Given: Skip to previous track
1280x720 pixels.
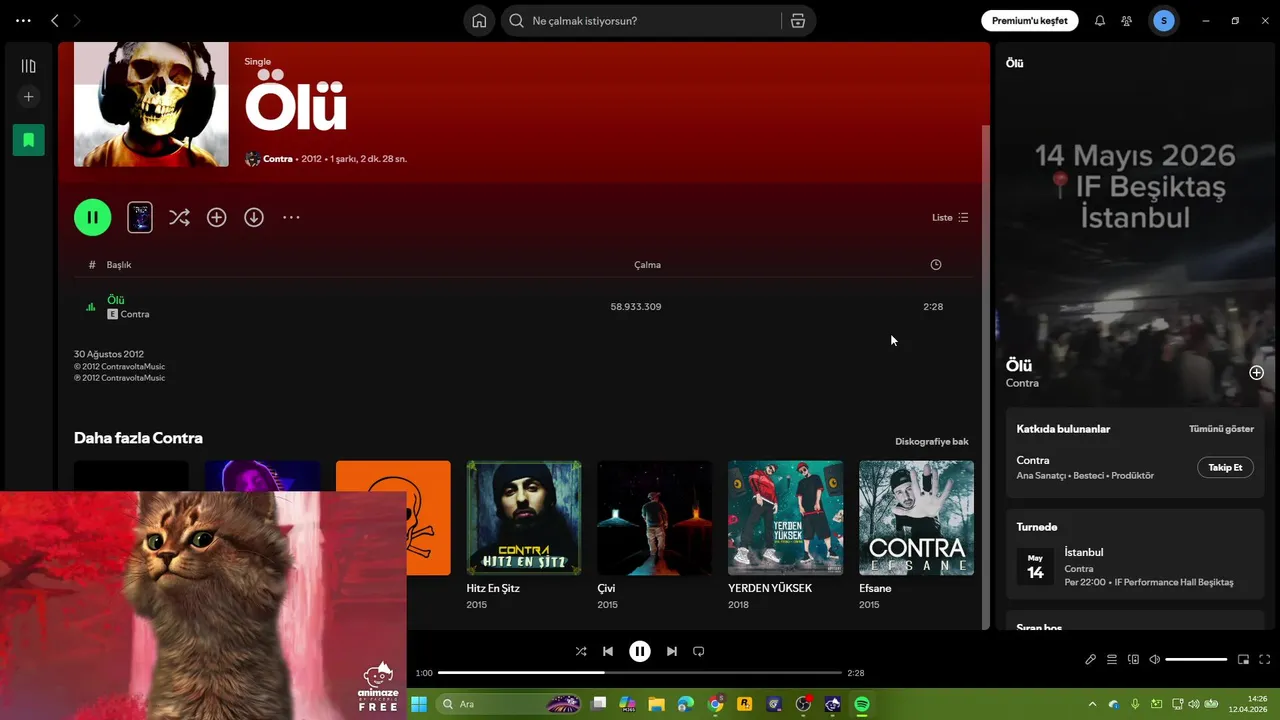Looking at the screenshot, I should [x=608, y=651].
